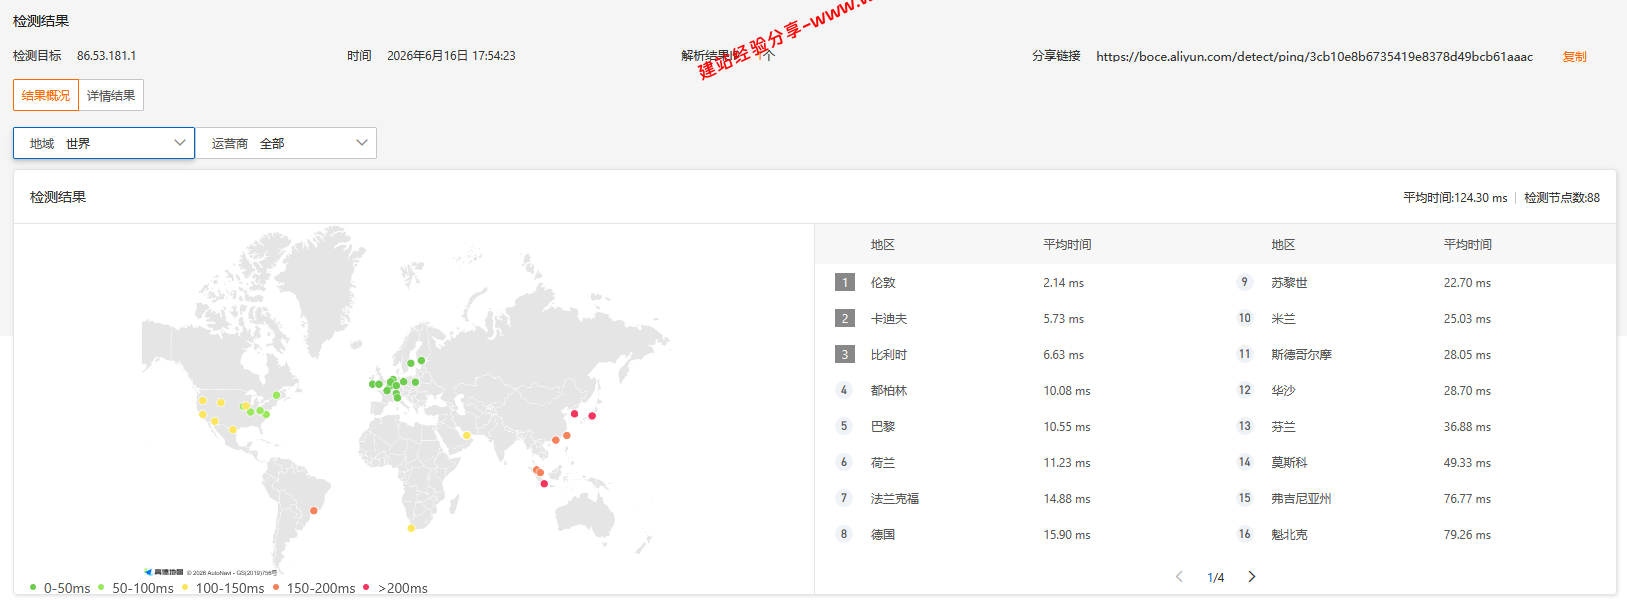Click rank badge 10 for 米兰

[x=1244, y=318]
